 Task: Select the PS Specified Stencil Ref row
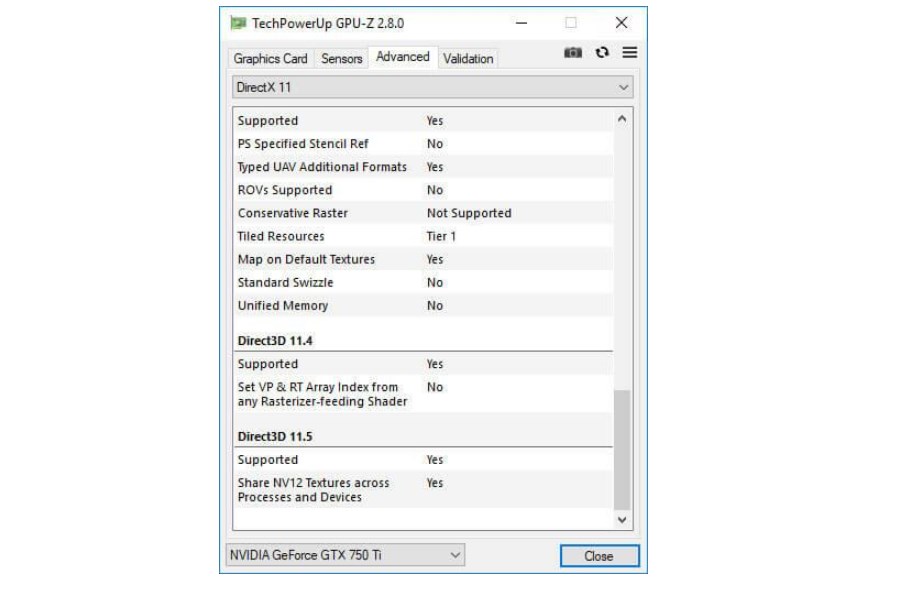(x=424, y=144)
